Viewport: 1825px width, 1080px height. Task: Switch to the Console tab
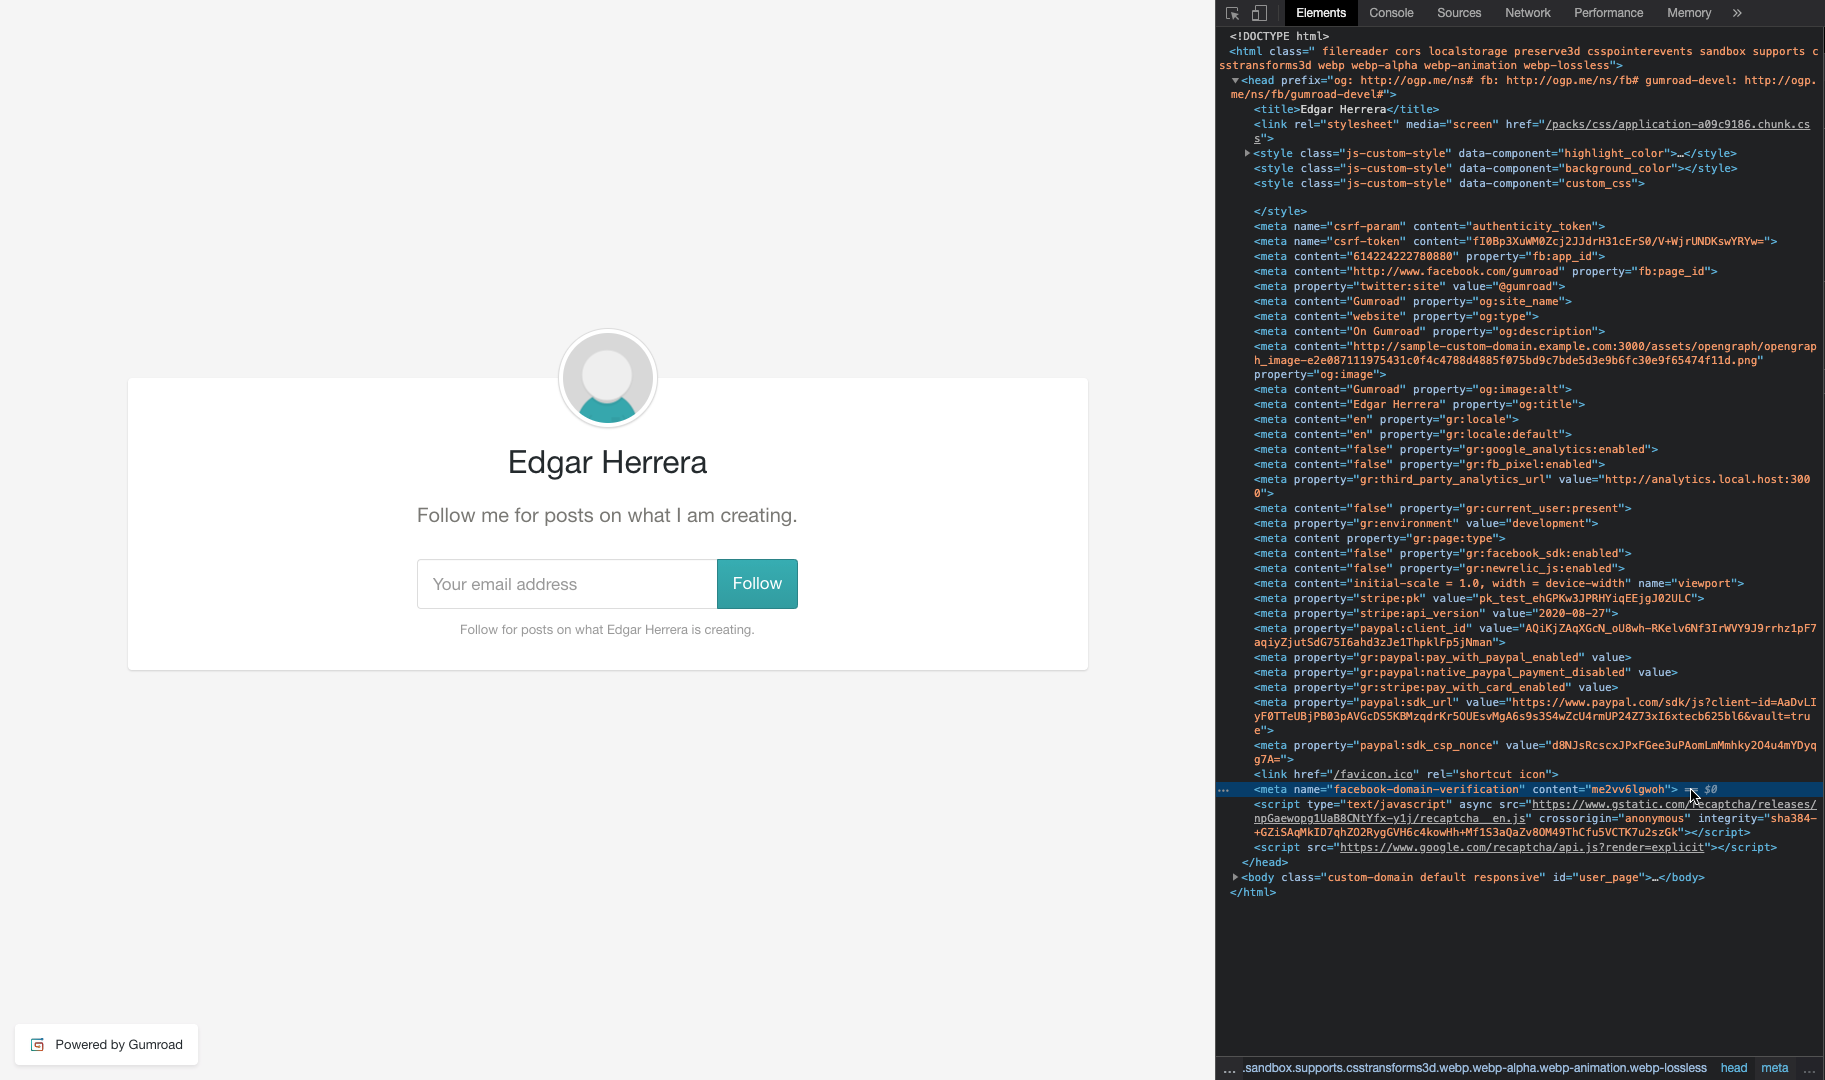pyautogui.click(x=1391, y=13)
